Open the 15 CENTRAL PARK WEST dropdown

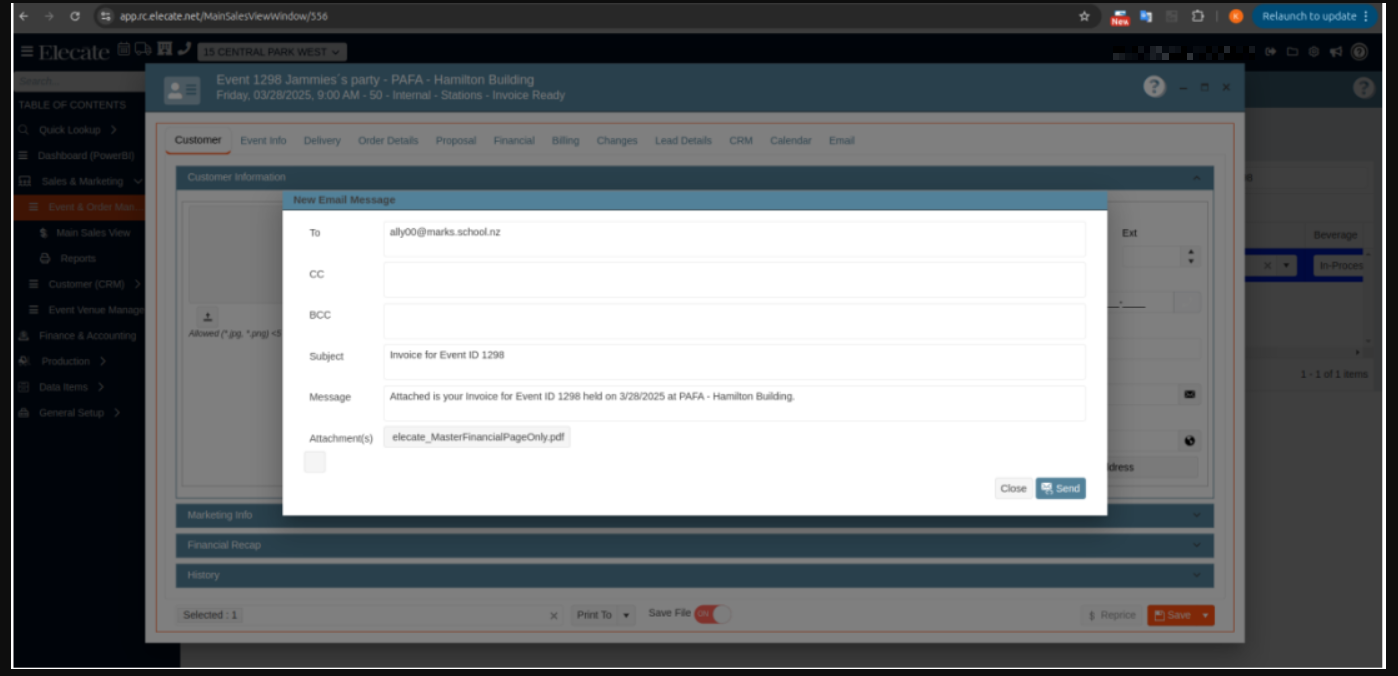(x=272, y=52)
